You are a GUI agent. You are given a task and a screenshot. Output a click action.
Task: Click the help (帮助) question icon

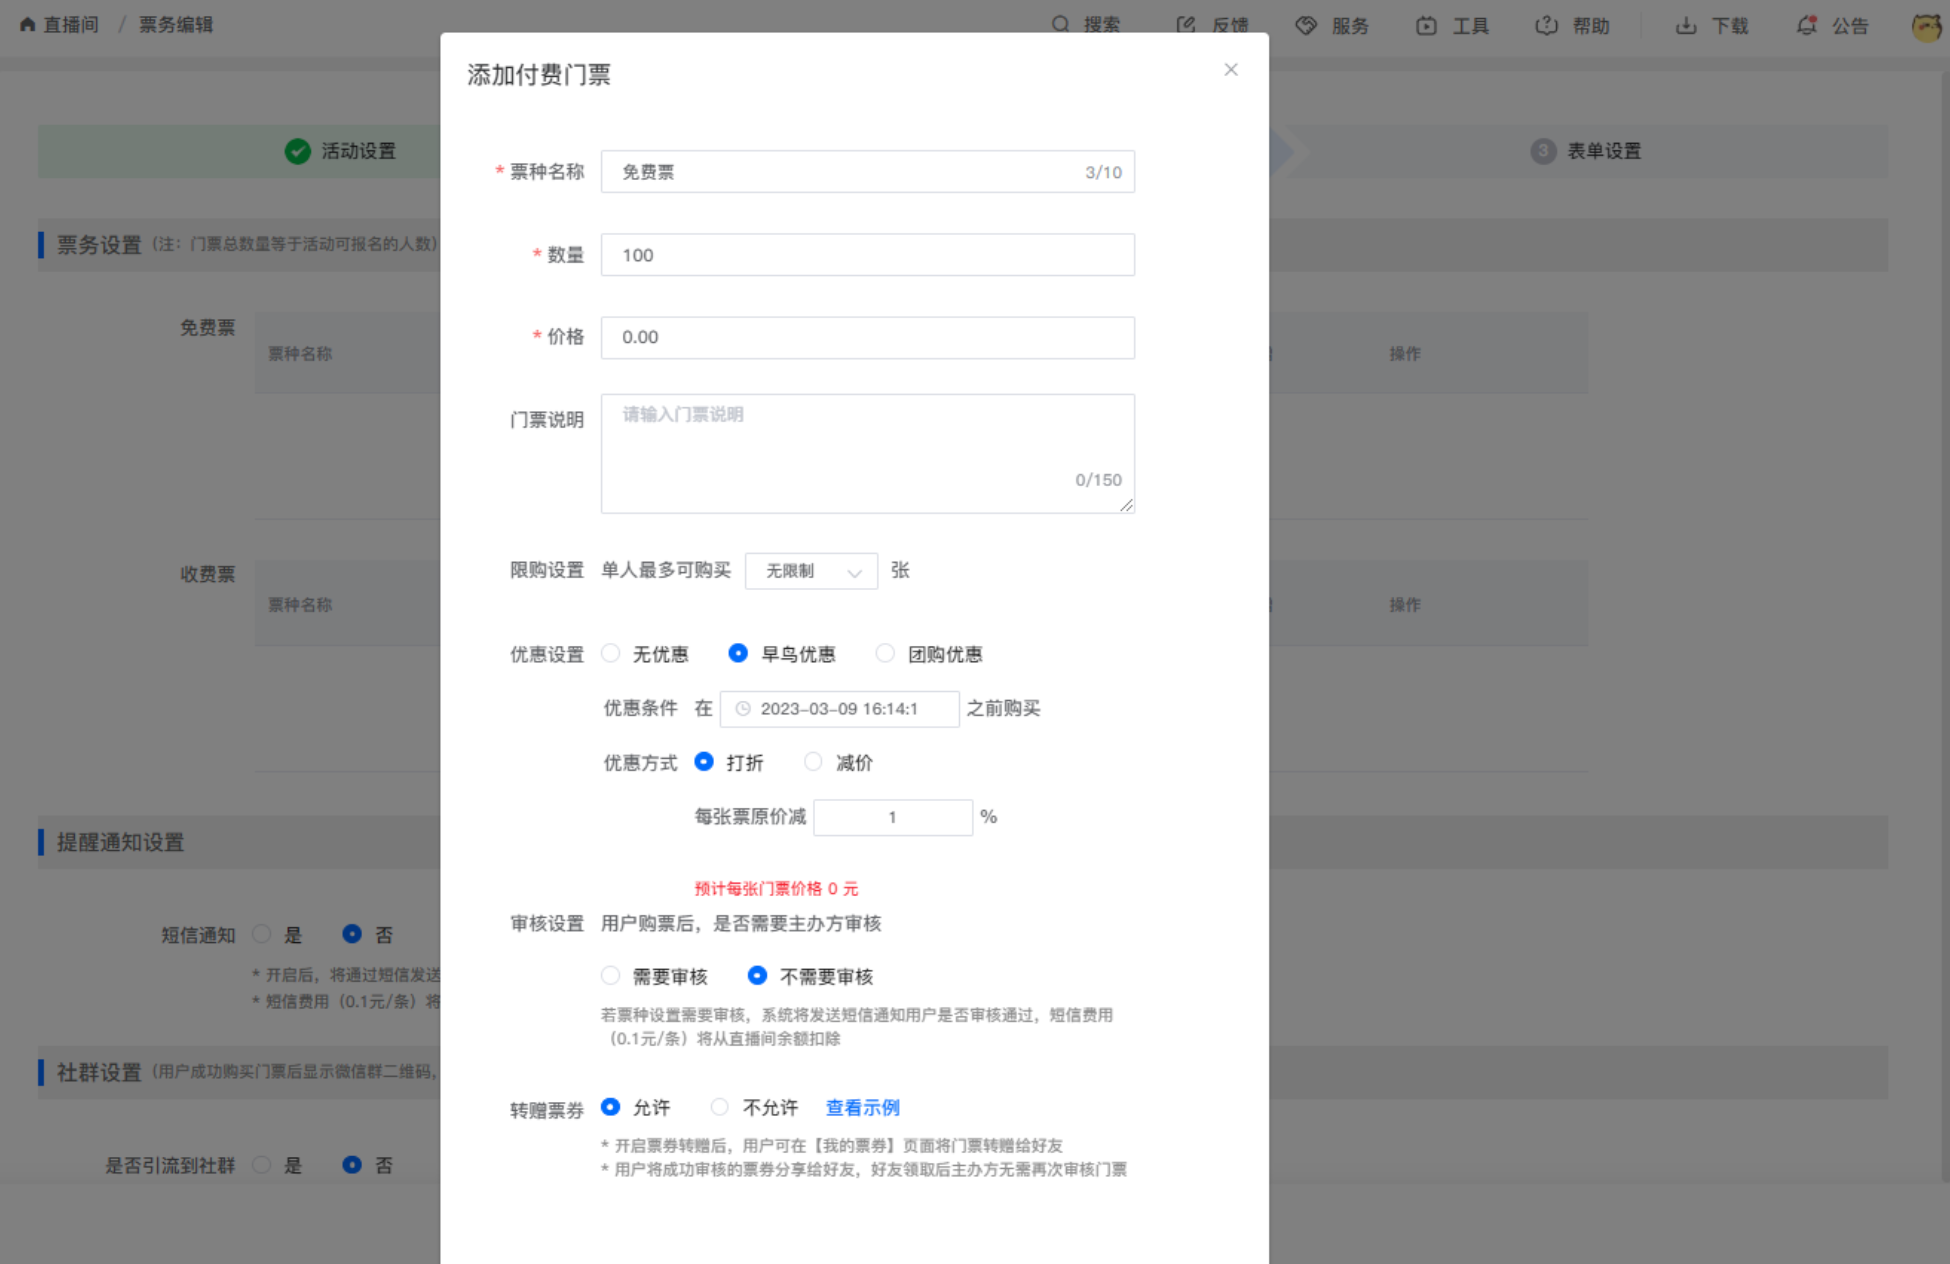tap(1546, 25)
